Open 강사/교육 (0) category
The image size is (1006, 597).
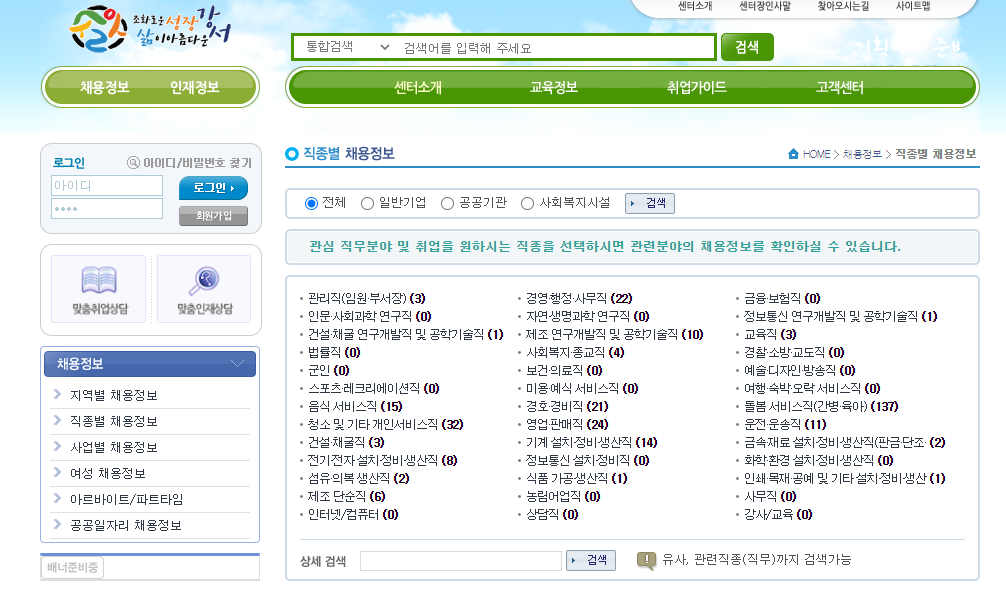778,514
